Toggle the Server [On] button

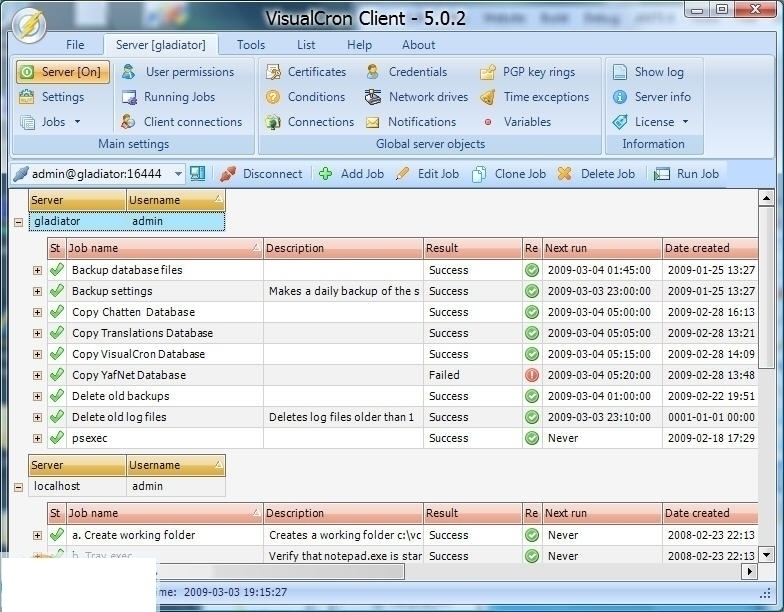pyautogui.click(x=62, y=72)
